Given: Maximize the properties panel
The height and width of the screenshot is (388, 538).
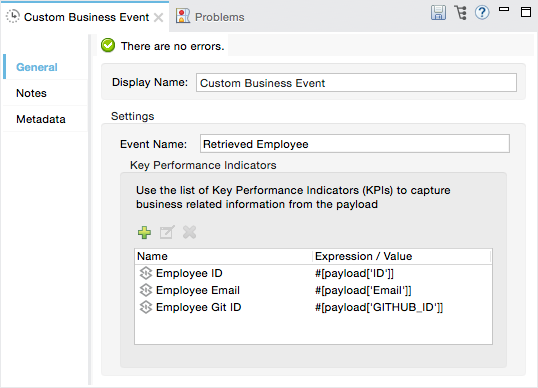Looking at the screenshot, I should 526,12.
